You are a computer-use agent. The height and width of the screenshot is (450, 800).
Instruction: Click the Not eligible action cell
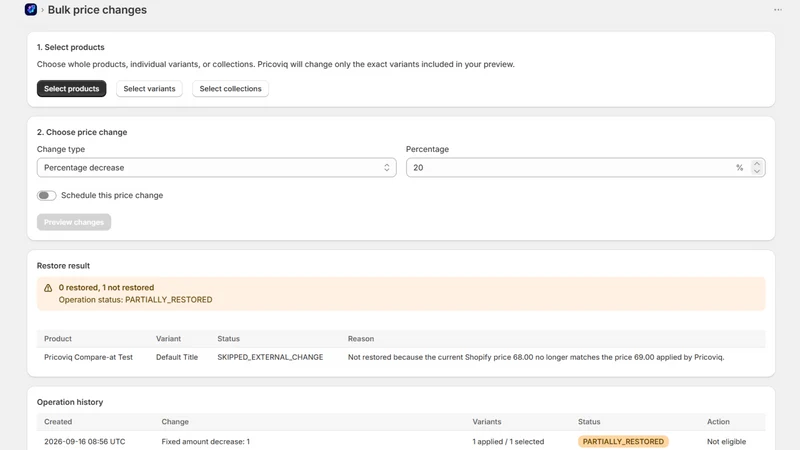point(726,441)
